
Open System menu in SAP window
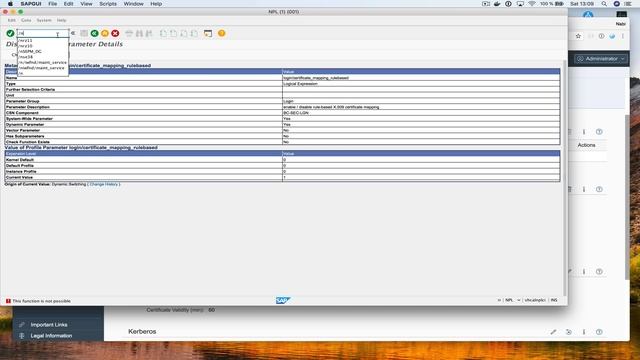click(44, 20)
